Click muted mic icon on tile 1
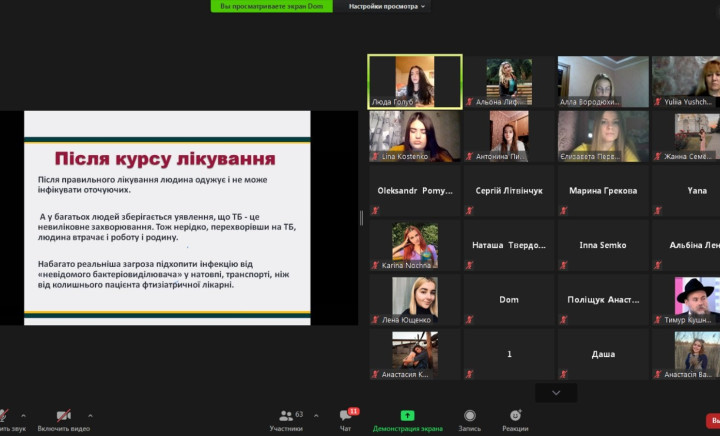The height and width of the screenshot is (436, 720). coord(469,374)
